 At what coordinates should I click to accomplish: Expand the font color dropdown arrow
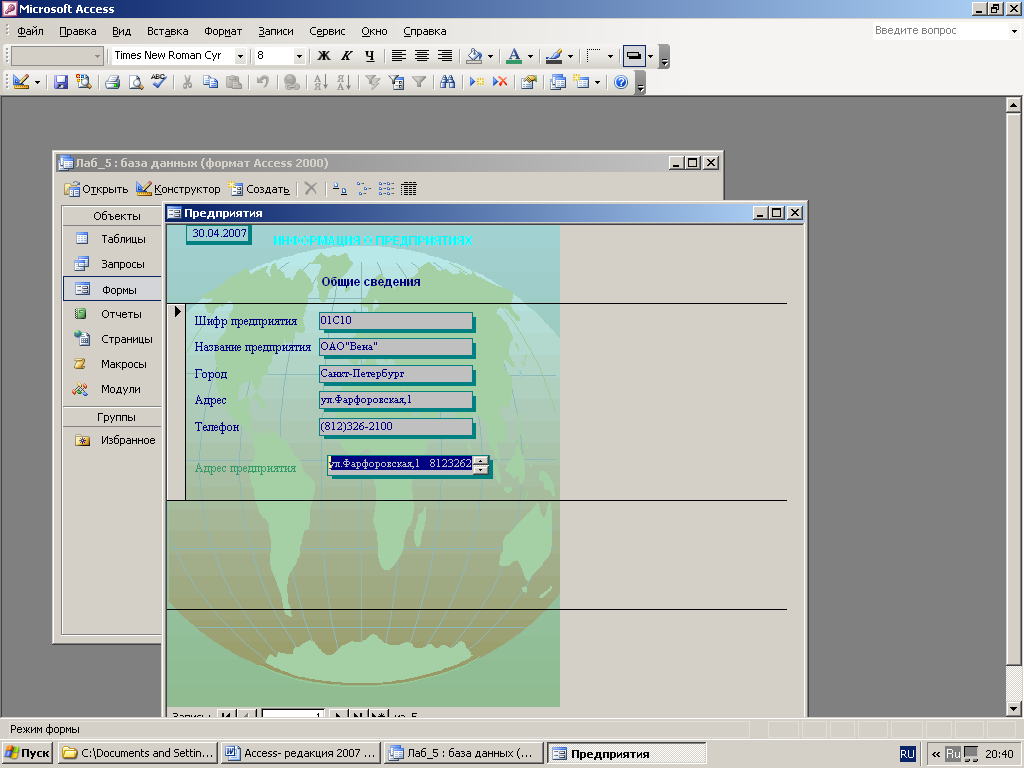(x=530, y=56)
